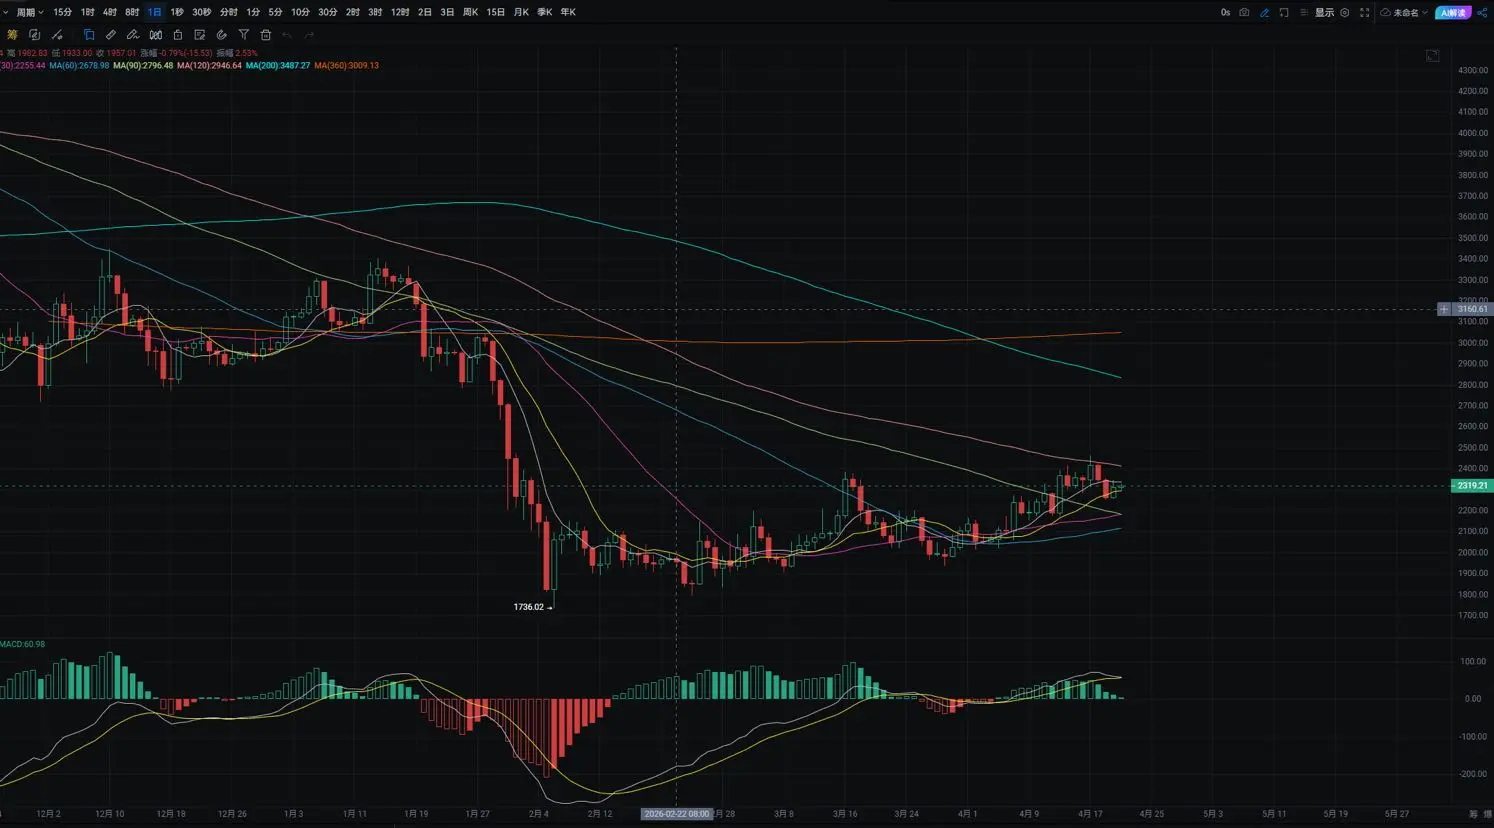Screen dimensions: 1494x828
Task: Select the 30分 timeframe
Action: (x=327, y=12)
